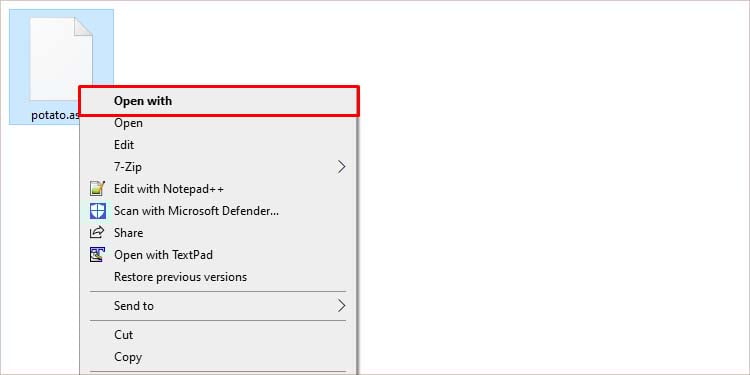Select Scan with Microsoft Defender
Image resolution: width=750 pixels, height=375 pixels.
[196, 211]
